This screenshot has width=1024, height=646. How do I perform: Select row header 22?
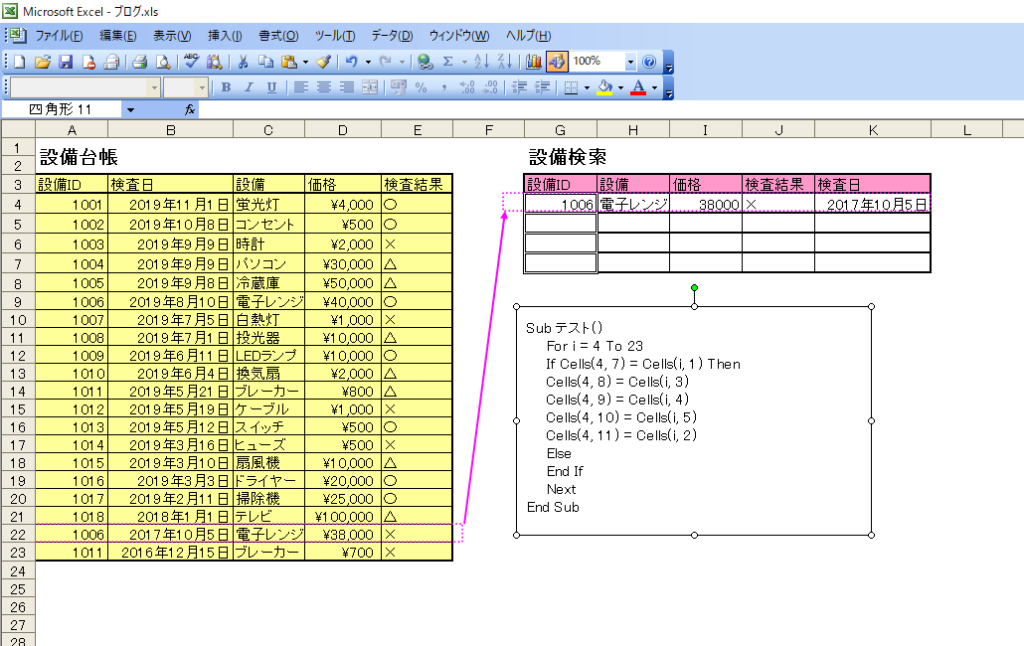17,533
